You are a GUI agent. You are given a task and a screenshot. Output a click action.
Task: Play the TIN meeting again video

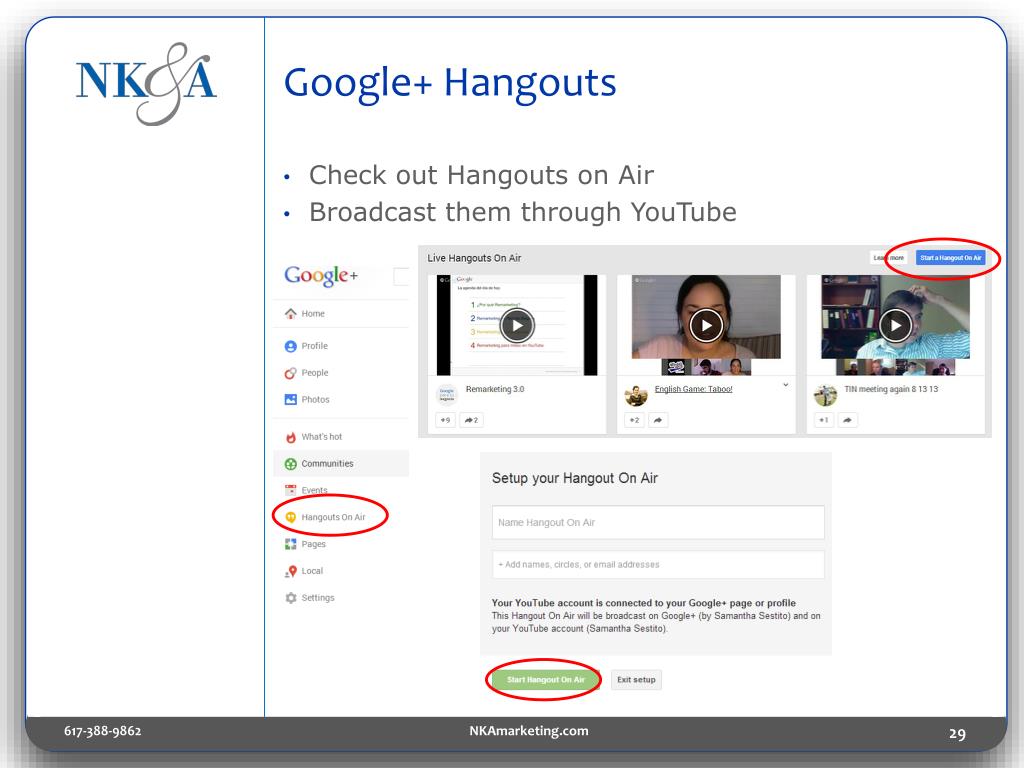point(895,325)
